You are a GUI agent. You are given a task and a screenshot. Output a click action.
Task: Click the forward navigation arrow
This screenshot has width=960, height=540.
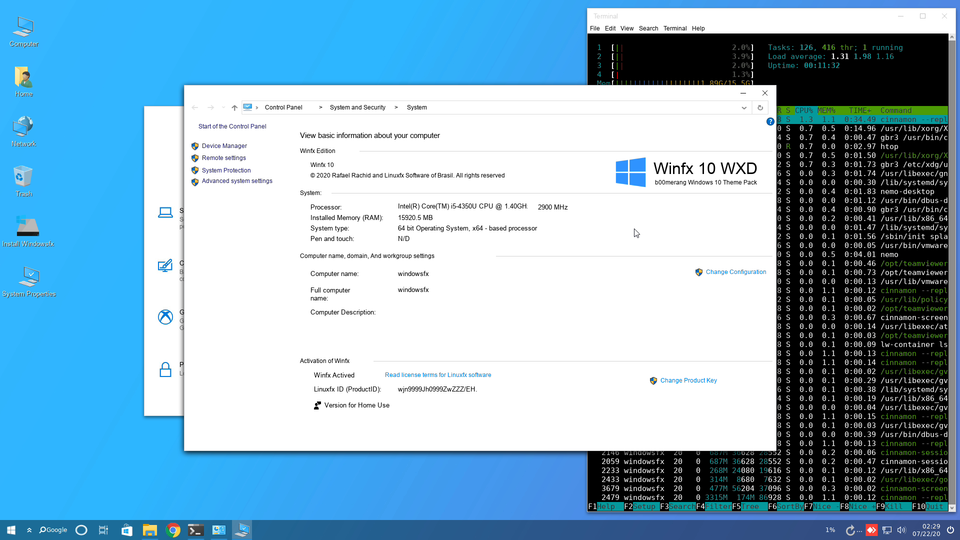coord(211,108)
